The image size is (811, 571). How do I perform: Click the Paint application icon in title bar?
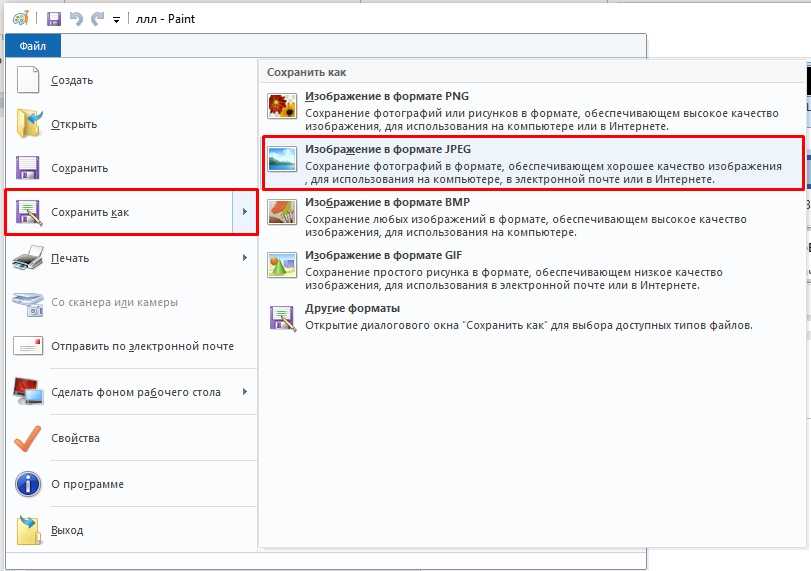click(21, 19)
